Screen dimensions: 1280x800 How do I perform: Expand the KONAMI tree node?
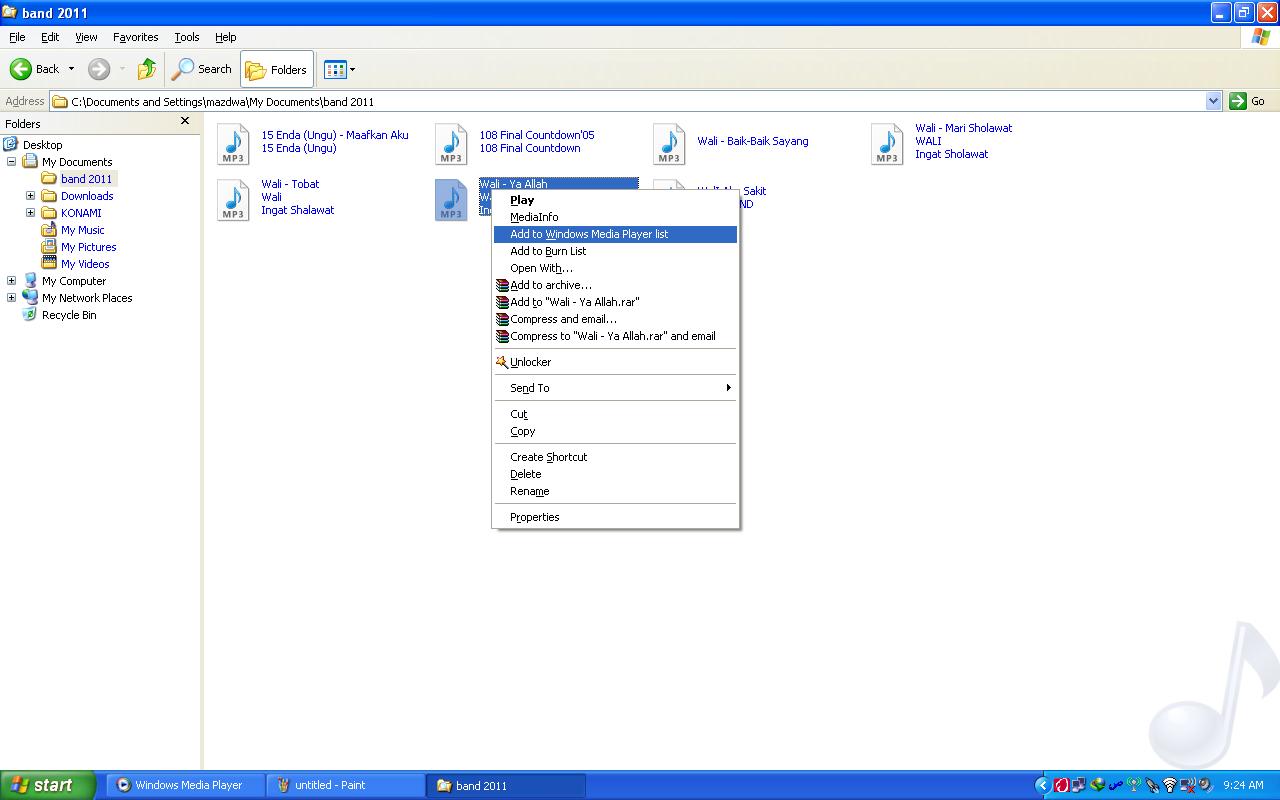click(x=30, y=213)
